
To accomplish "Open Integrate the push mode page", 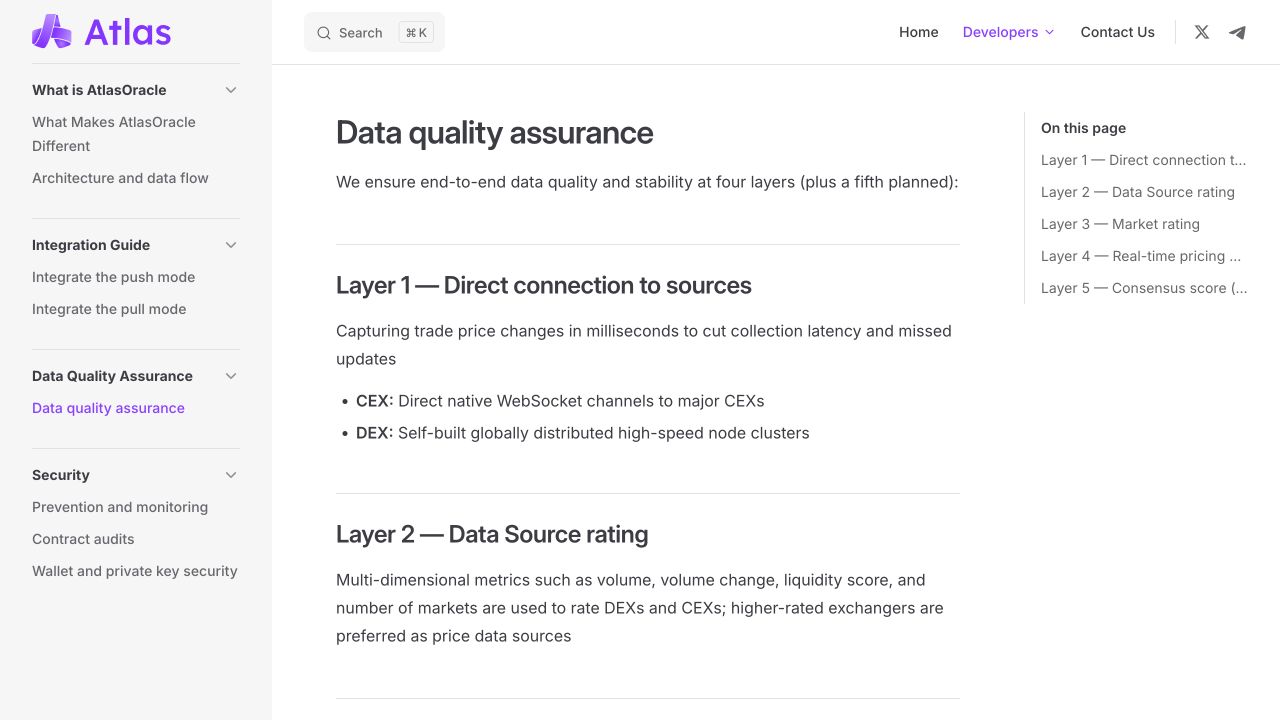I will point(113,277).
